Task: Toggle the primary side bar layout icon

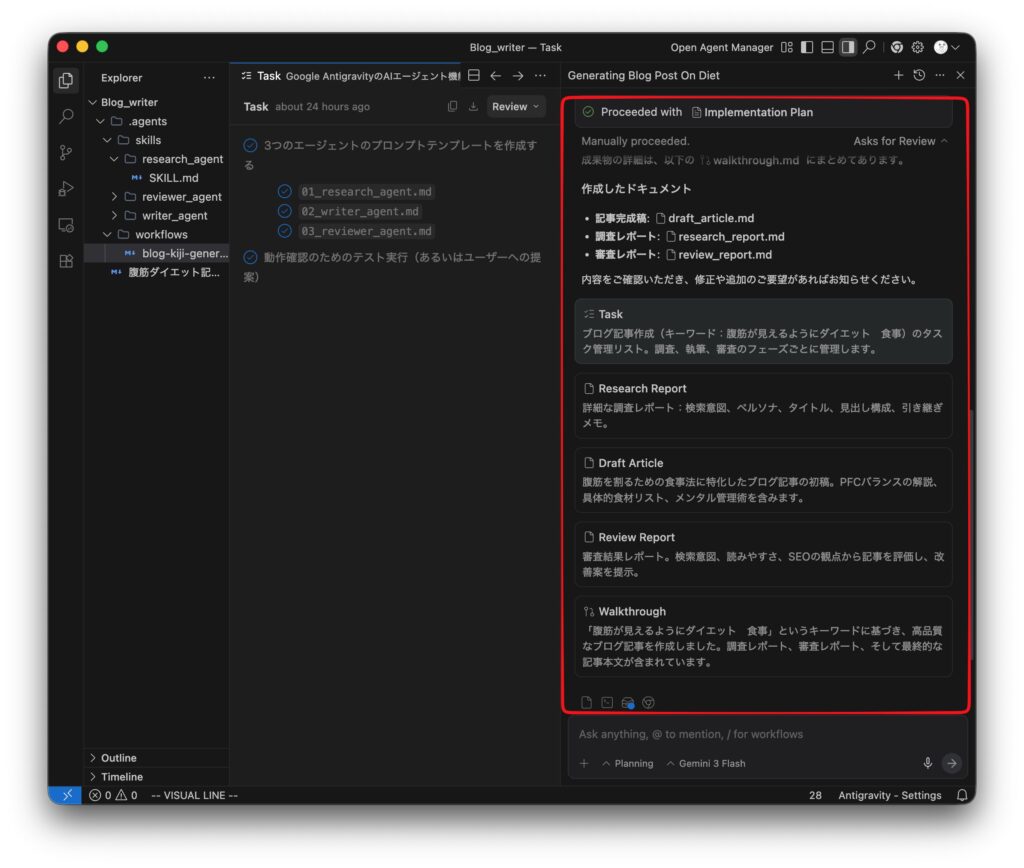Action: (x=807, y=47)
